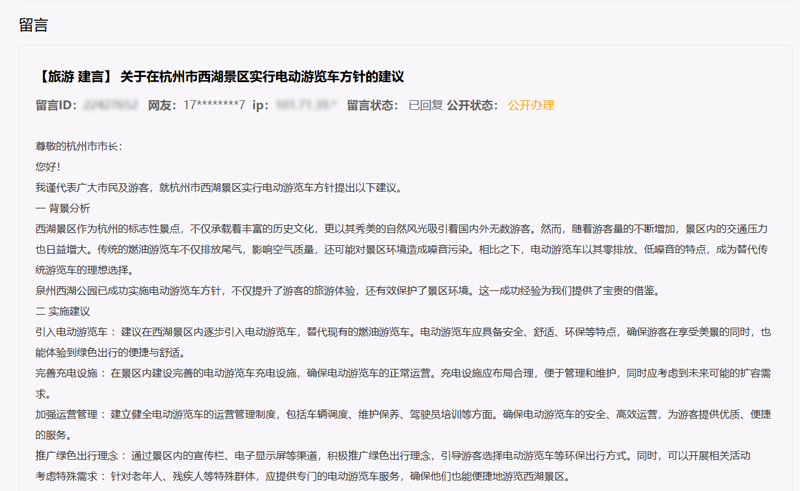Click the 留言 section heading
800x491 pixels.
(33, 25)
